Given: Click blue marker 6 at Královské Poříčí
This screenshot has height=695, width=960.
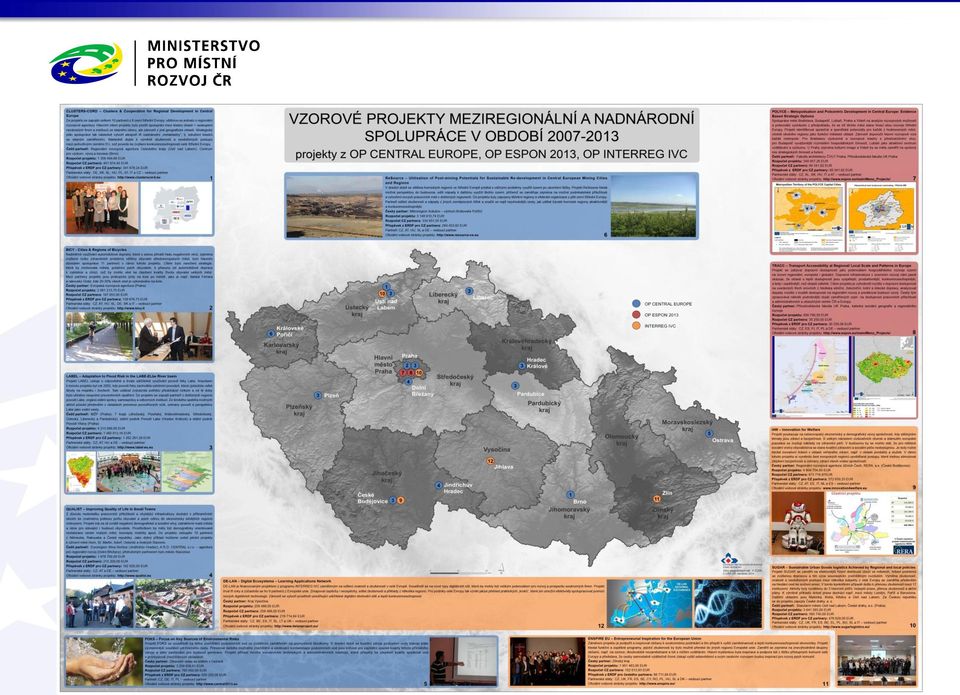Looking at the screenshot, I should pos(271,334).
